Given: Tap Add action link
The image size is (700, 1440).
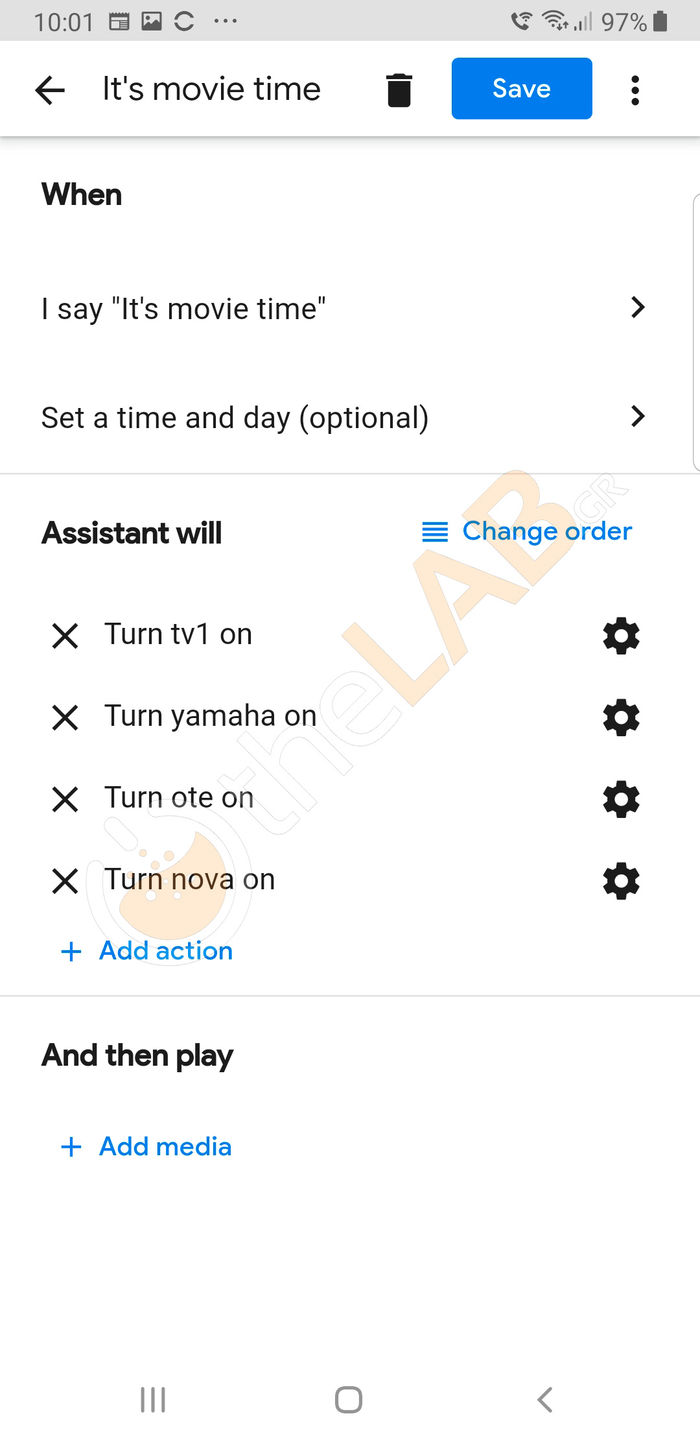Looking at the screenshot, I should pyautogui.click(x=147, y=951).
